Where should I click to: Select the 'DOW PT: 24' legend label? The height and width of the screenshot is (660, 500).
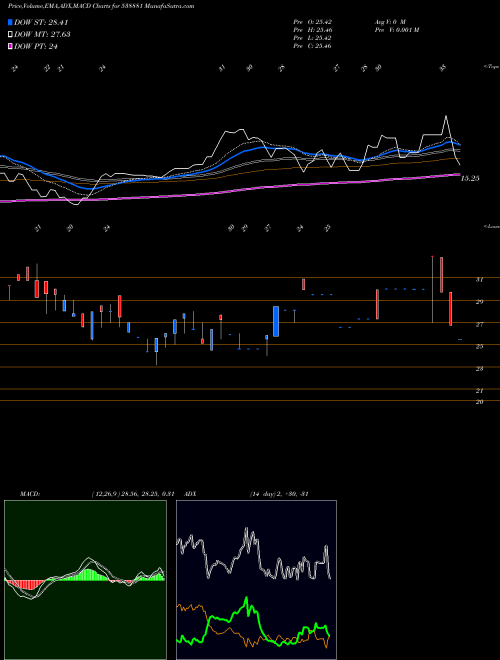36,46
